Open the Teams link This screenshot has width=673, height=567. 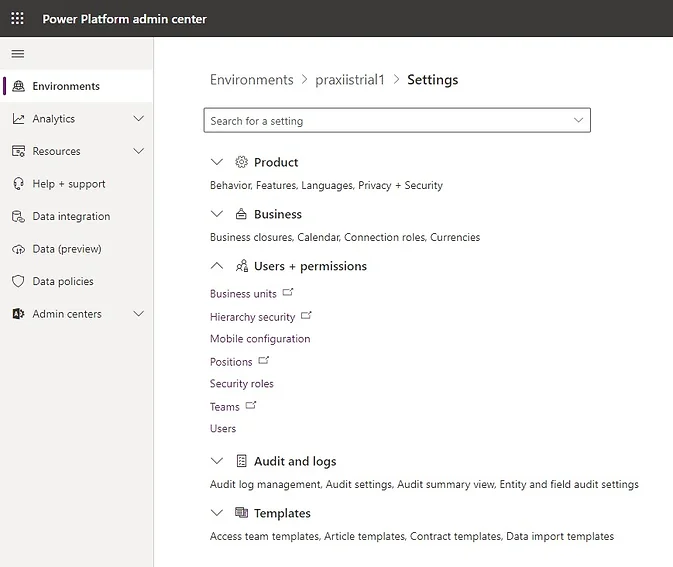click(224, 406)
